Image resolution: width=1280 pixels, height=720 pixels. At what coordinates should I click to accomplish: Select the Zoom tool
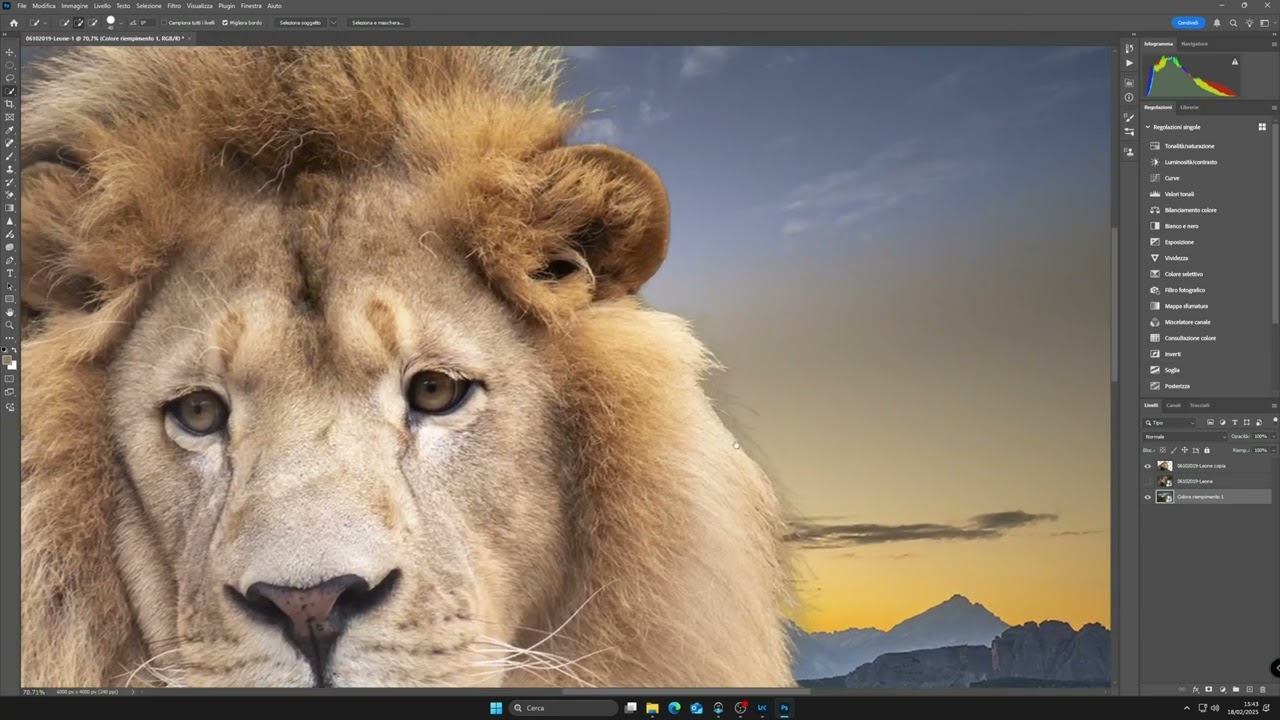click(10, 325)
